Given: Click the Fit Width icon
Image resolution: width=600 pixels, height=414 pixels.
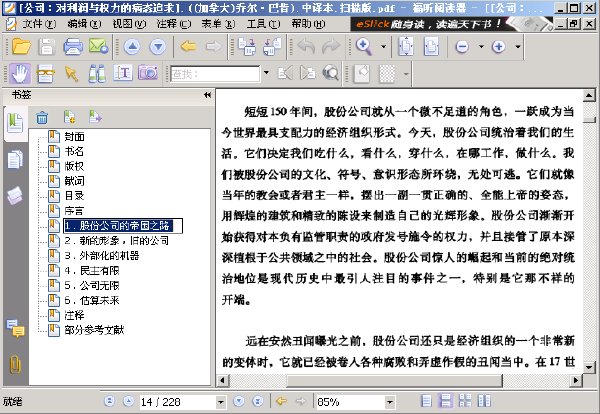Looking at the screenshot, I should point(431,47).
